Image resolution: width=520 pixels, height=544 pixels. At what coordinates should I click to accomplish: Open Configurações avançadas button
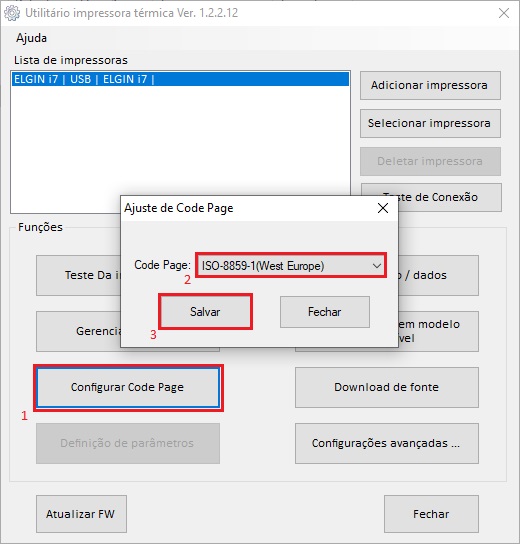pyautogui.click(x=386, y=443)
